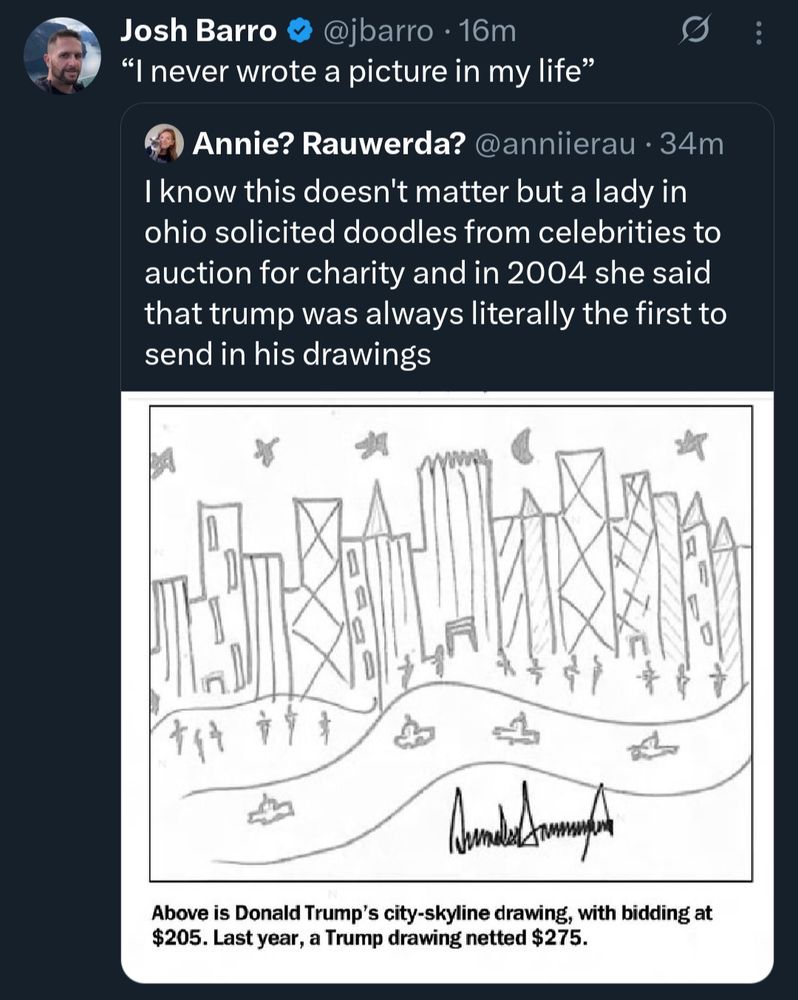The image size is (798, 1000).
Task: Click the Annie? Rauwerda? display name
Action: pyautogui.click(x=329, y=144)
